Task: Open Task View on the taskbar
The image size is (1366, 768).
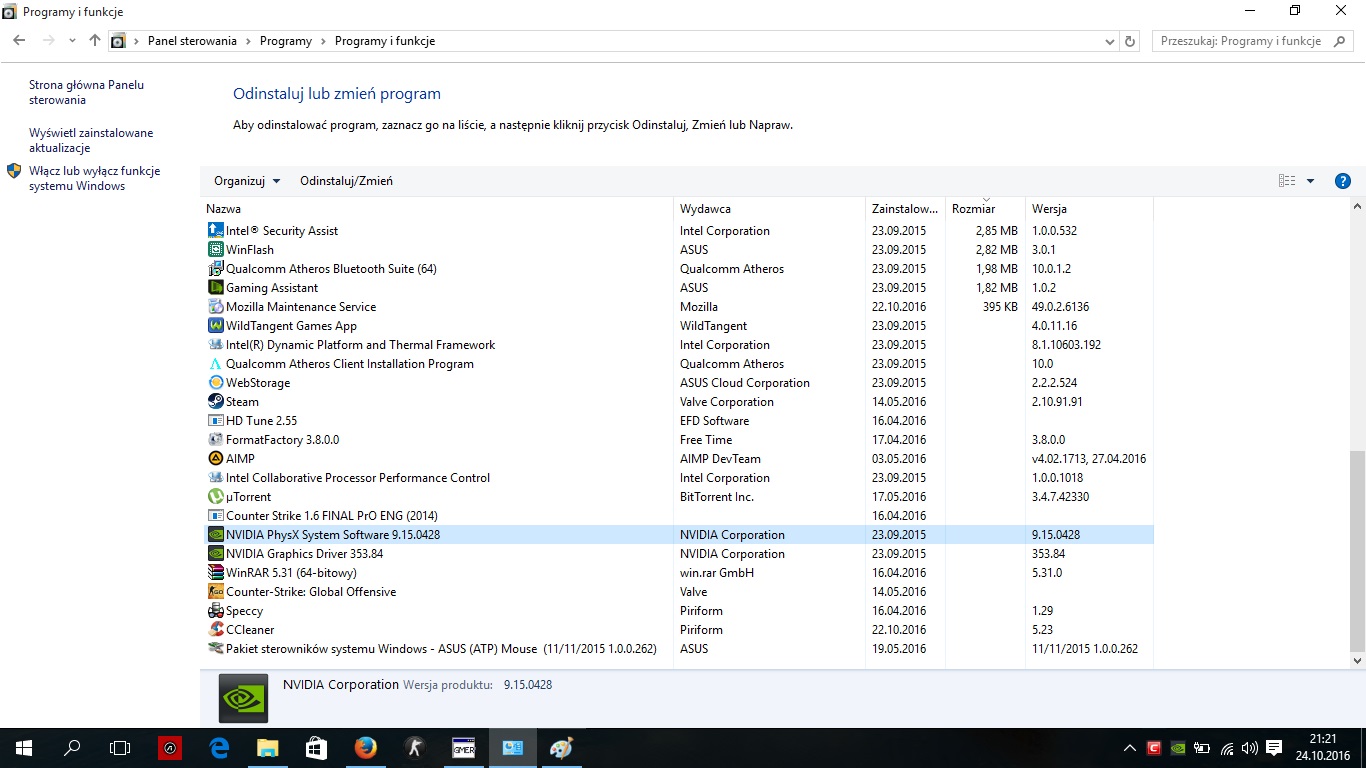Action: tap(120, 747)
